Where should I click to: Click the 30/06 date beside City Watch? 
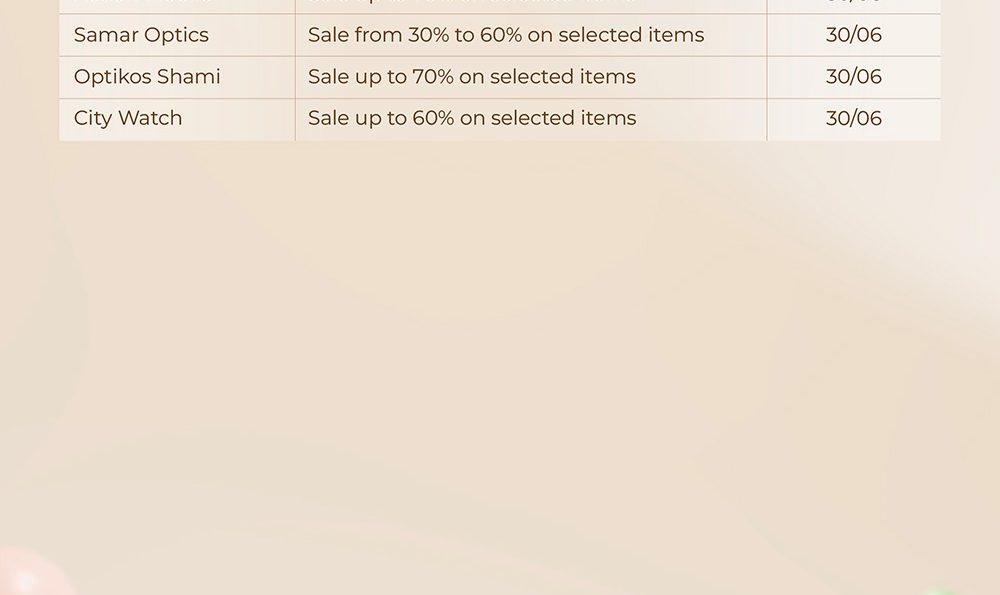pyautogui.click(x=853, y=118)
